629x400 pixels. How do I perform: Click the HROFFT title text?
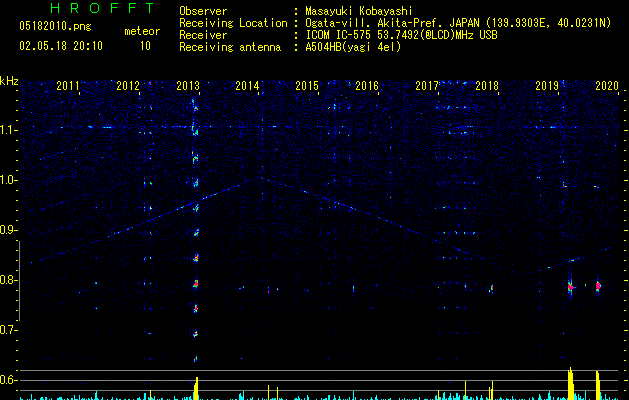pos(102,8)
